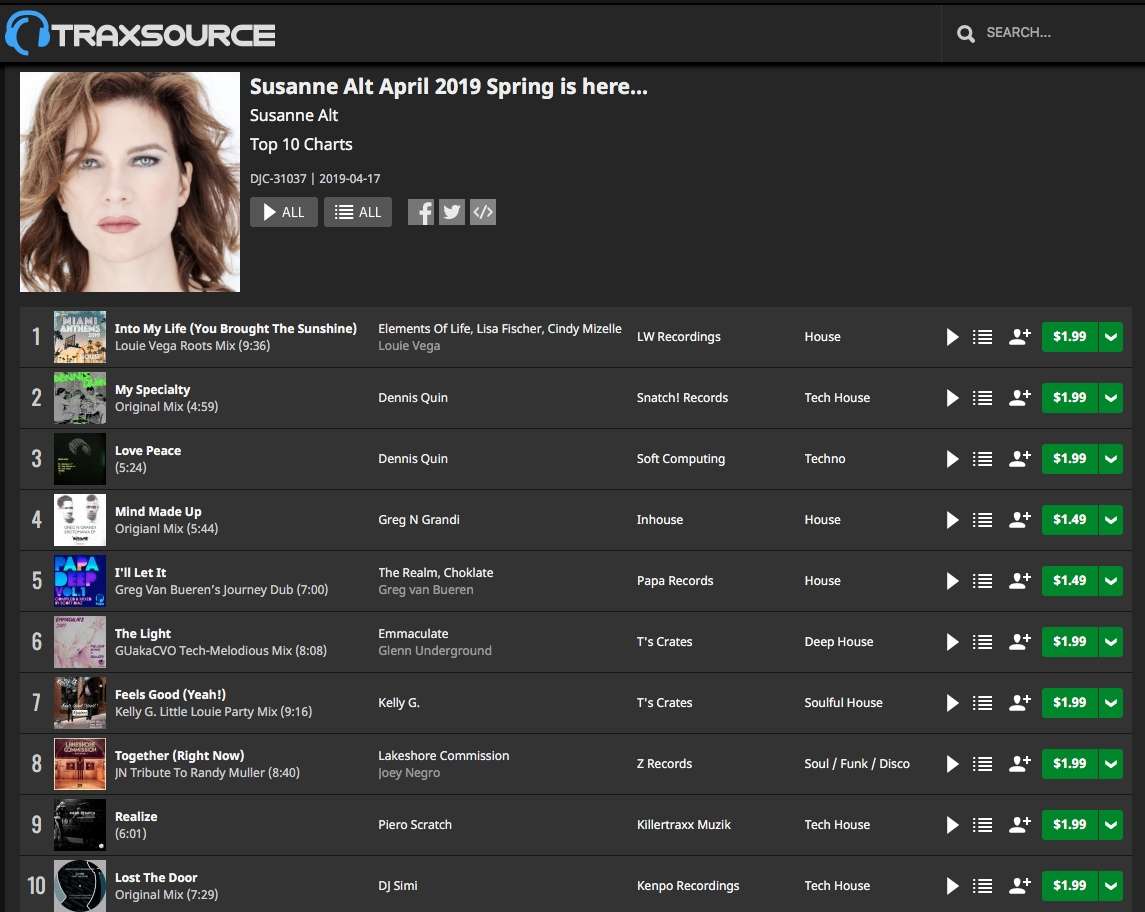Play the track Feels Good (Yeah!)
1145x912 pixels.
click(952, 703)
